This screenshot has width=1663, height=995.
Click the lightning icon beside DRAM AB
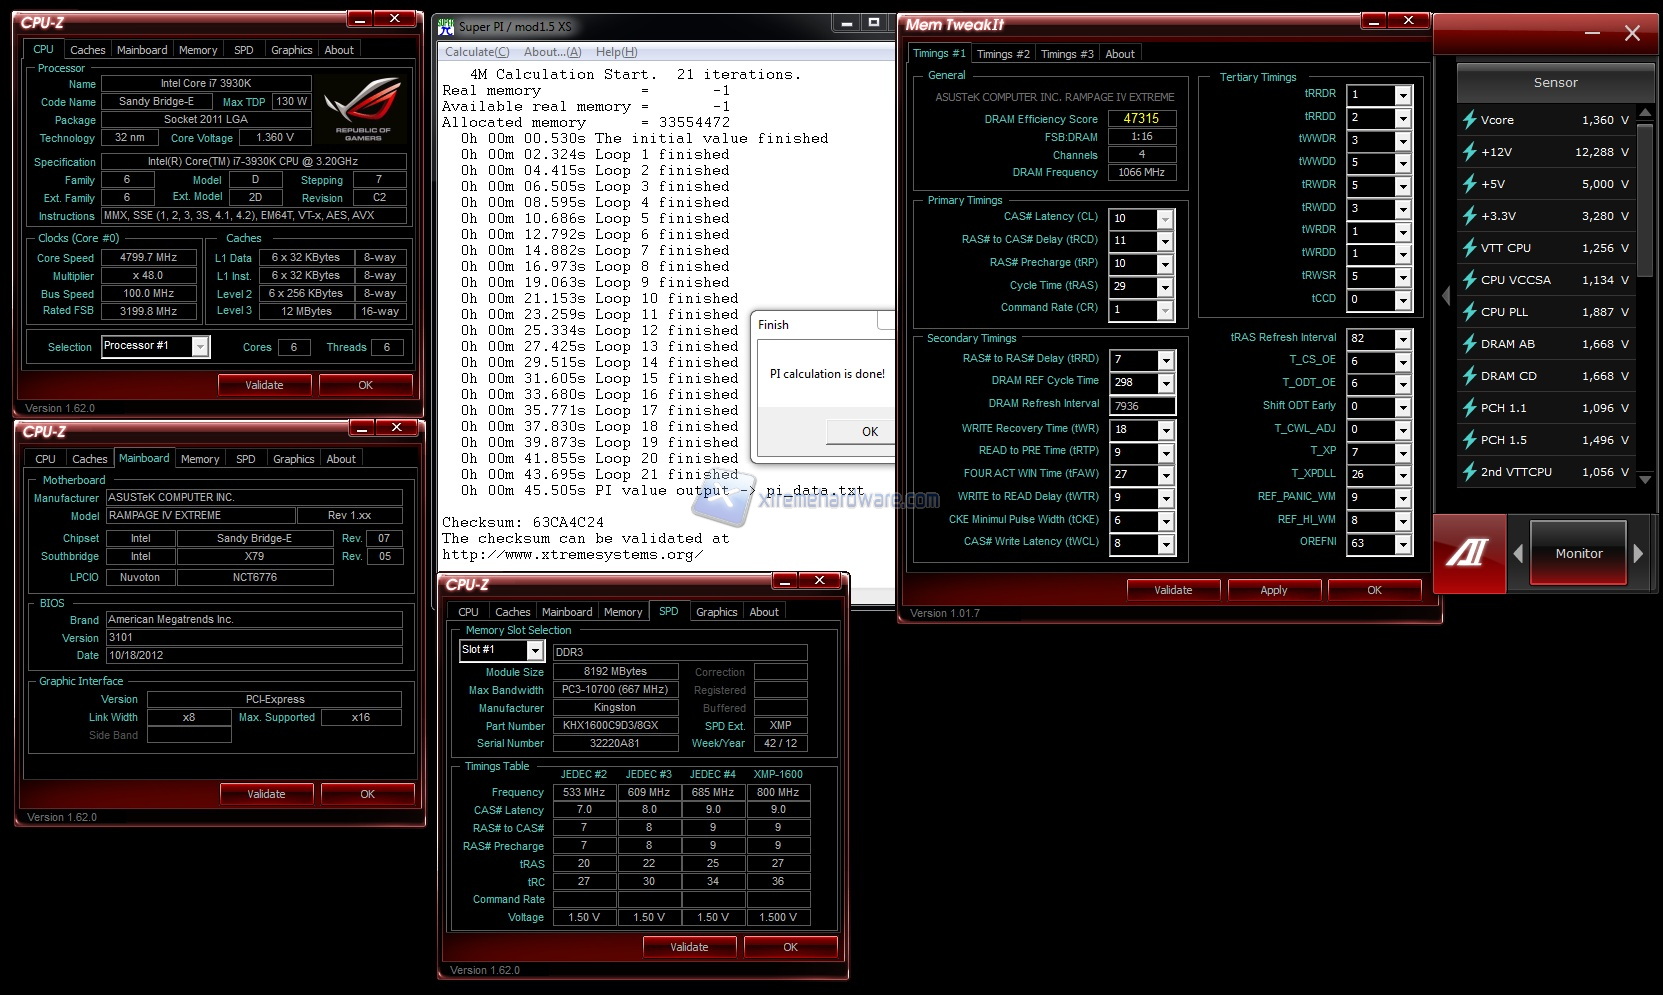(x=1469, y=344)
